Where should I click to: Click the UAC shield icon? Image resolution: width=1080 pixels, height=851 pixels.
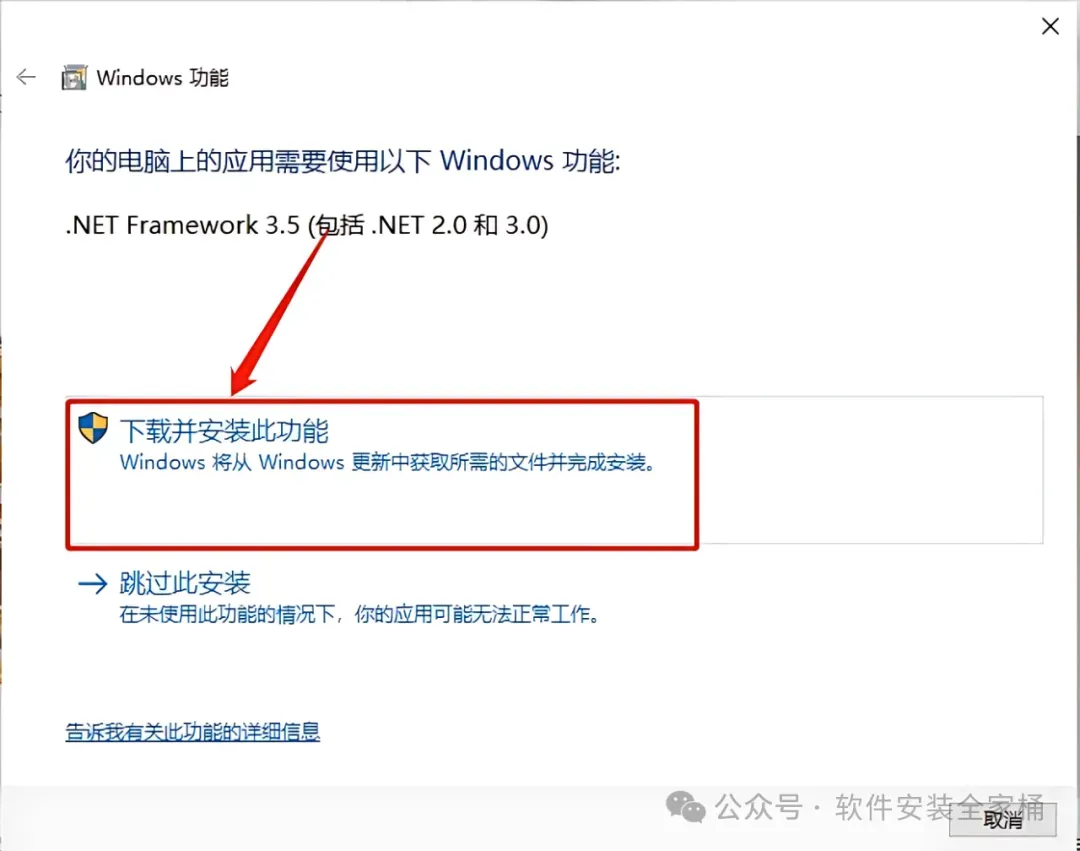[x=93, y=428]
